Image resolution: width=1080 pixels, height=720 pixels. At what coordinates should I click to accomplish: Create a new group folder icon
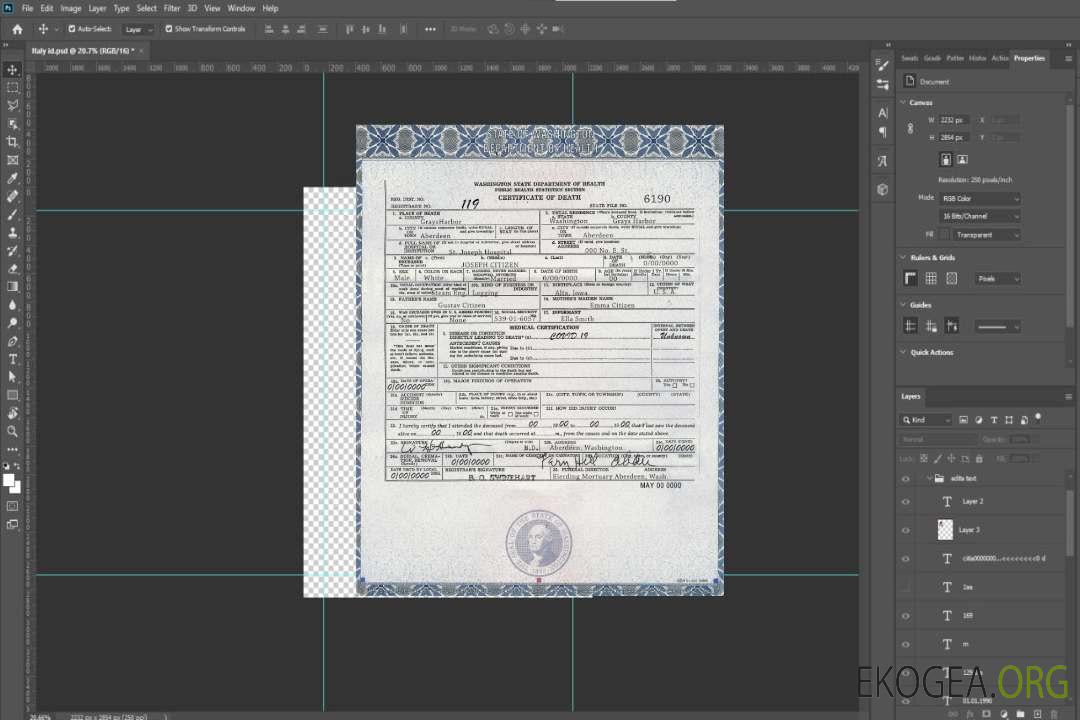click(1020, 714)
